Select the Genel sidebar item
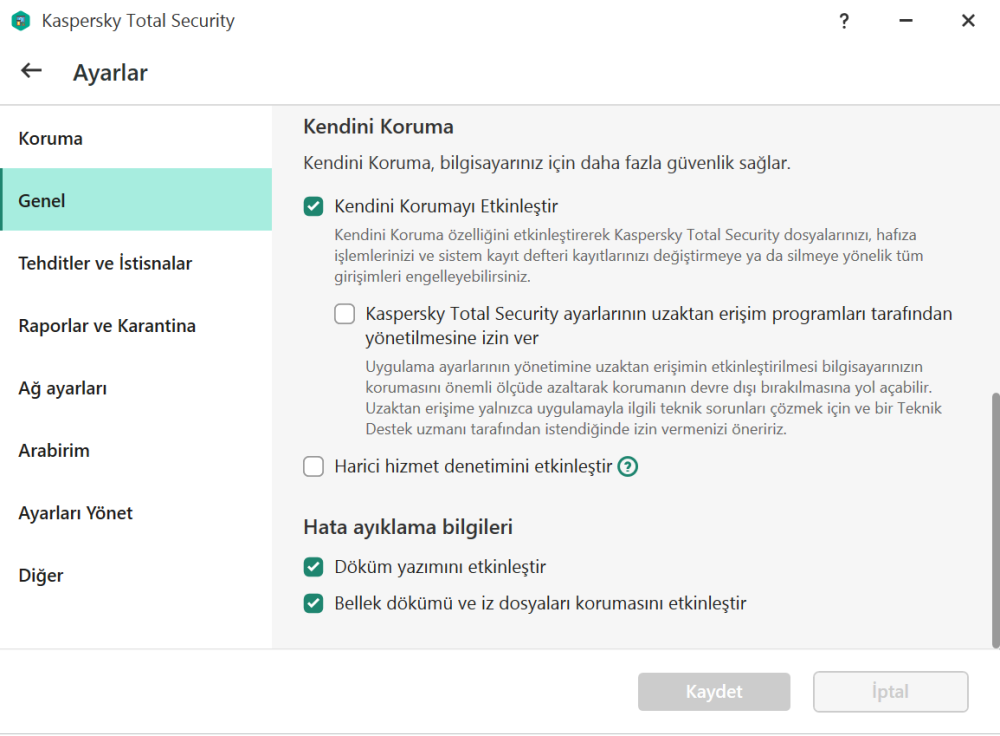Viewport: 1000px width, 736px height. [42, 201]
